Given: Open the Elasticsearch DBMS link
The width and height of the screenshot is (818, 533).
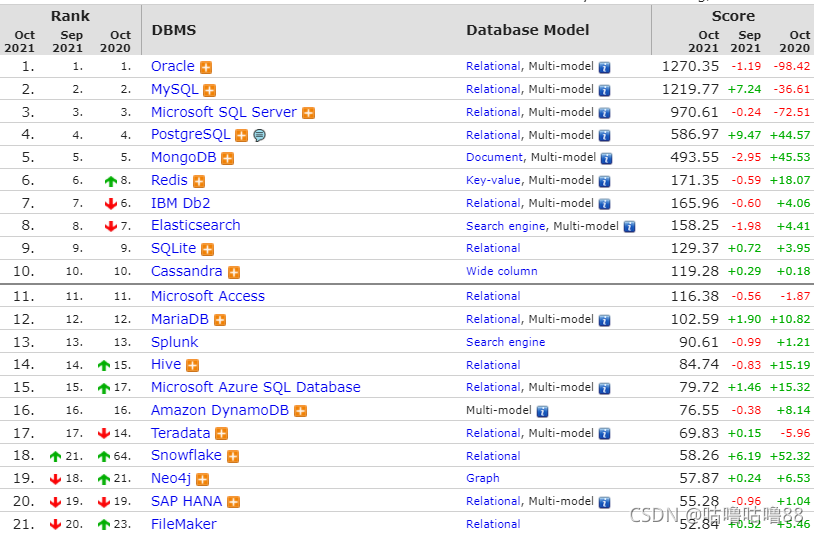Looking at the screenshot, I should click(195, 225).
